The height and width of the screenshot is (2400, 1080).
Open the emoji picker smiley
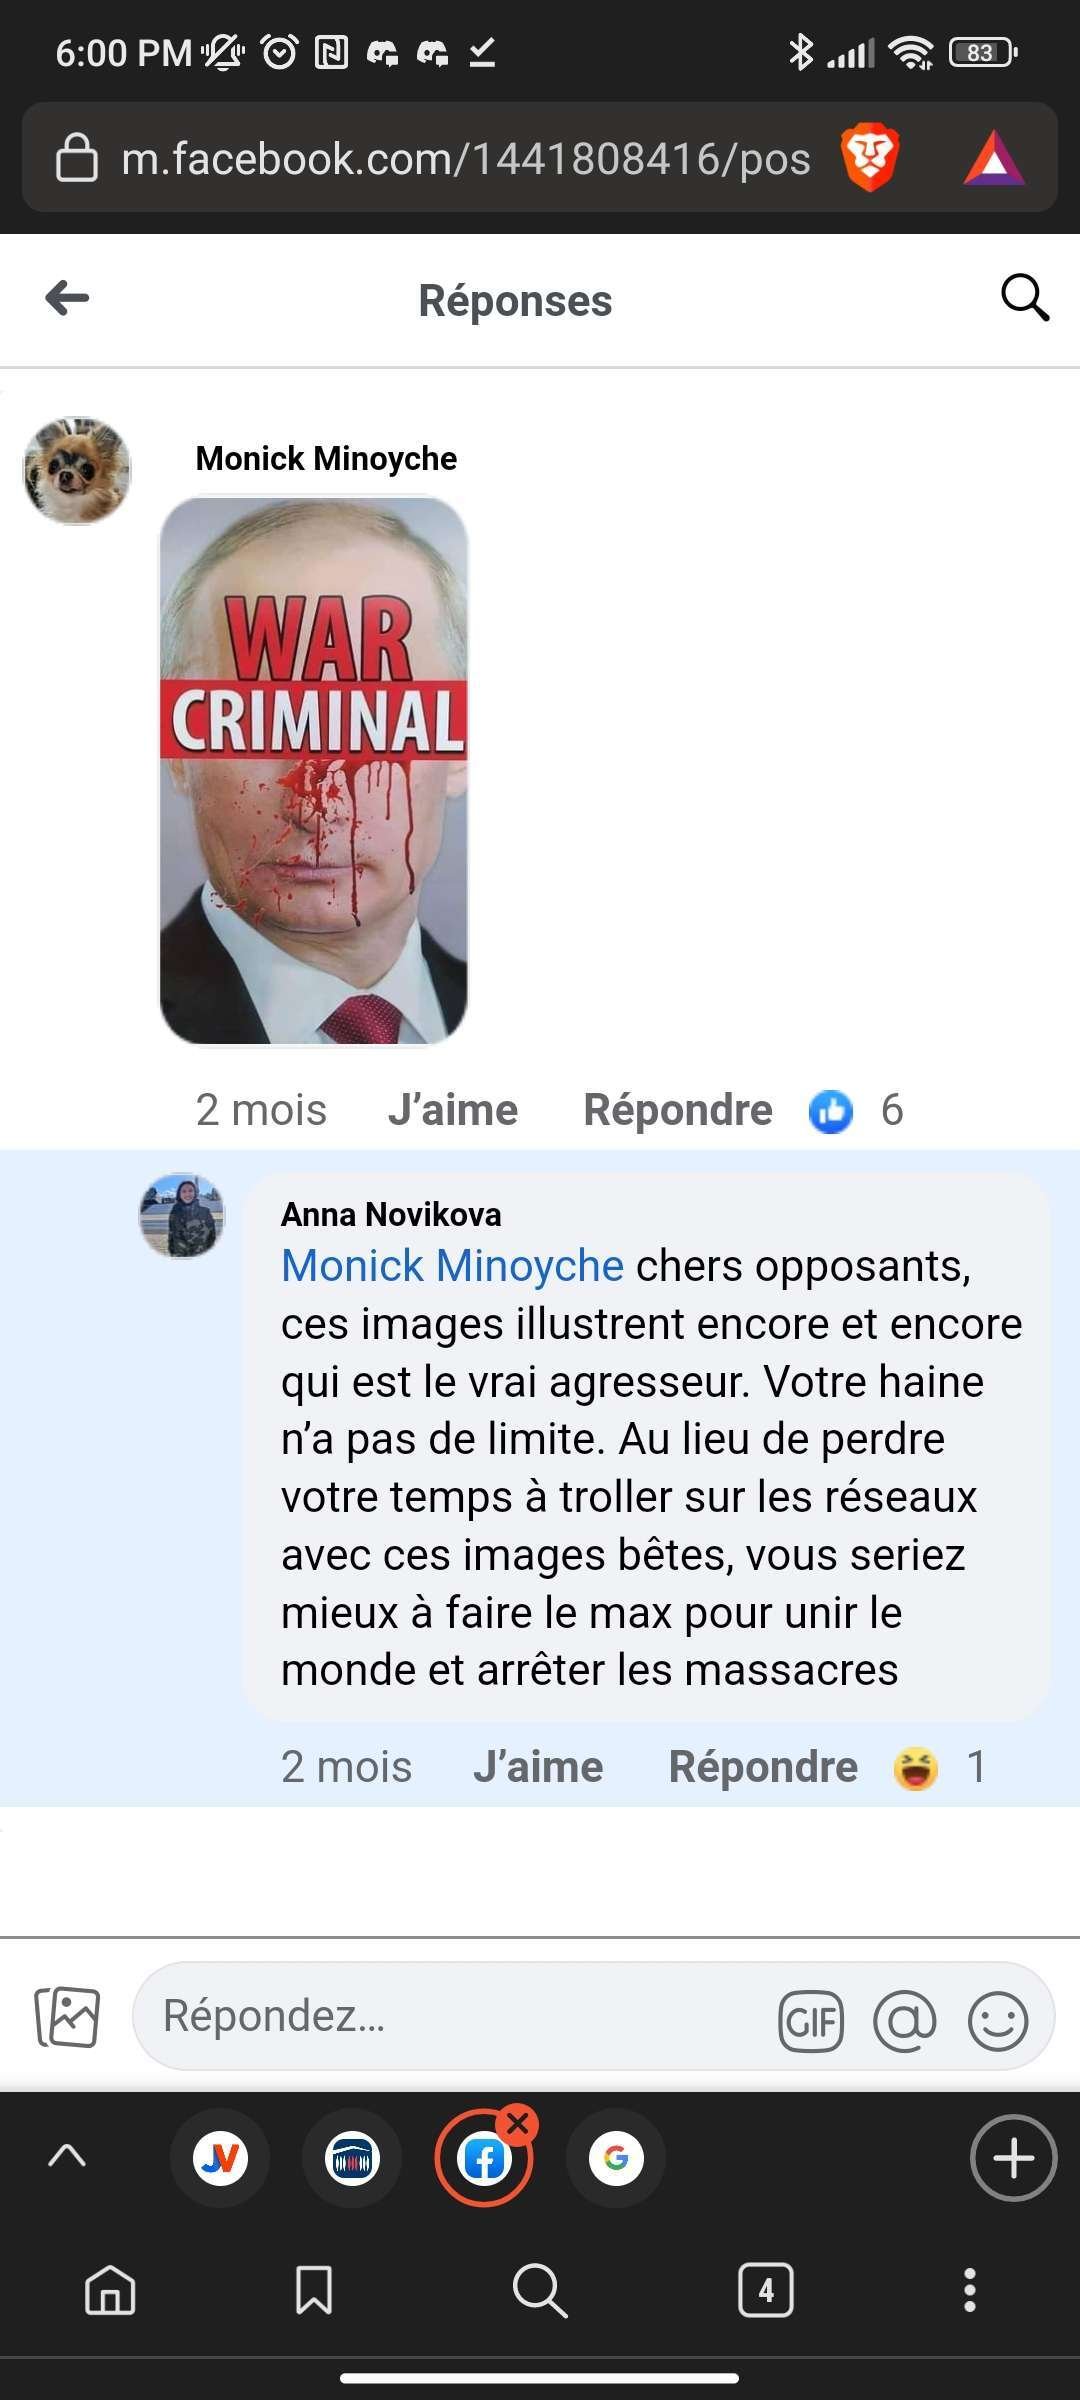(997, 2021)
